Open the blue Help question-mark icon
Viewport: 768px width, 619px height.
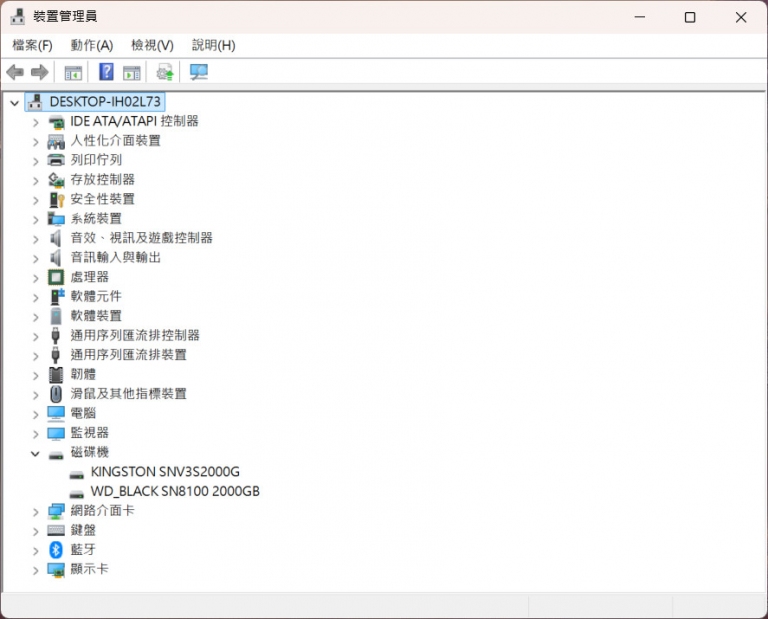[106, 72]
